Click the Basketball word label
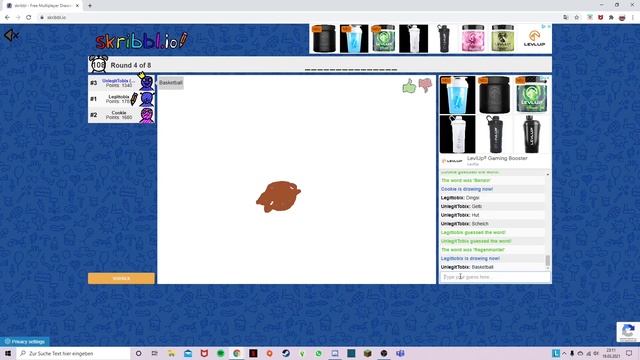640x360 pixels. [x=171, y=82]
